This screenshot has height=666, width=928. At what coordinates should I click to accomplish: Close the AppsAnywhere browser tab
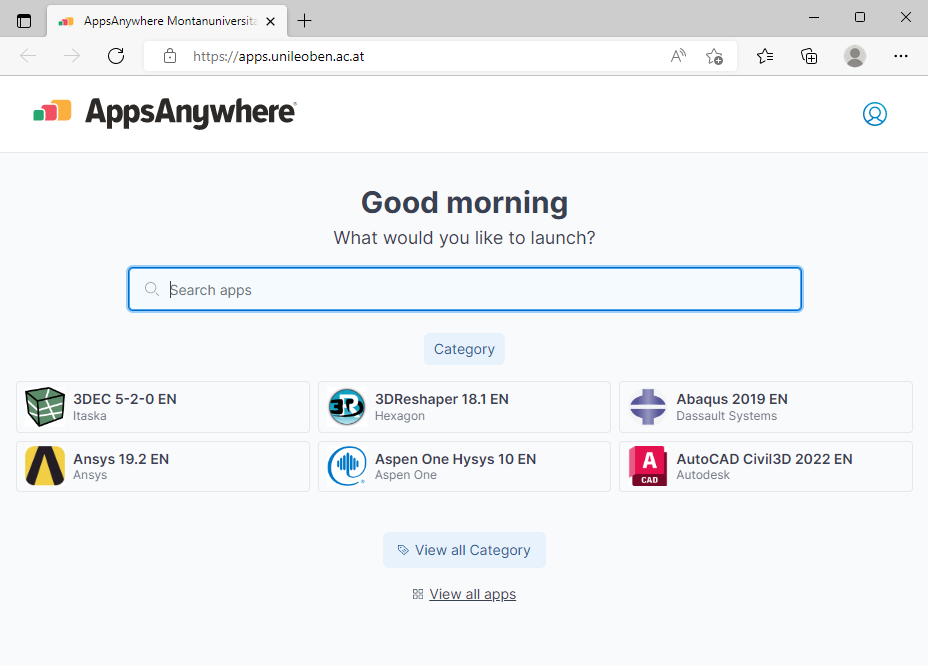(270, 21)
